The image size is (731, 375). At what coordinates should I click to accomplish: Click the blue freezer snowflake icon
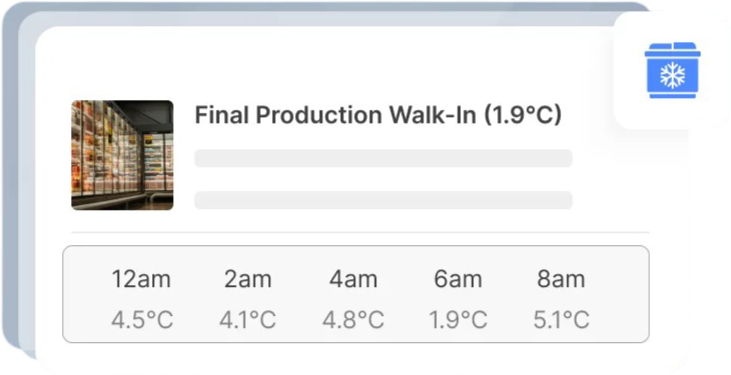click(672, 70)
